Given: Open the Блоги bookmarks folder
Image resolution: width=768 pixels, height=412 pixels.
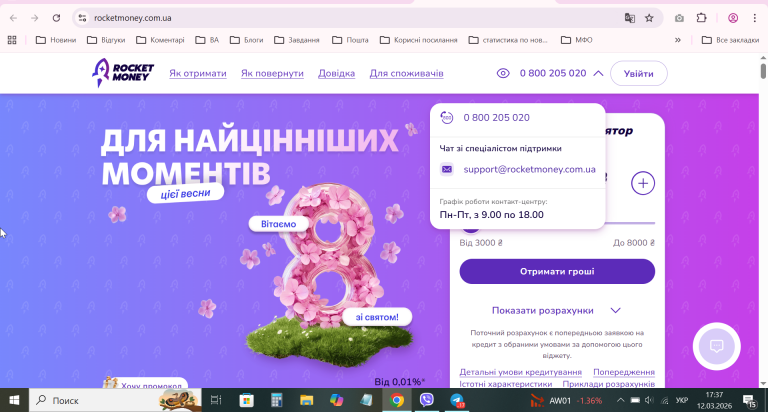Looking at the screenshot, I should pos(247,40).
